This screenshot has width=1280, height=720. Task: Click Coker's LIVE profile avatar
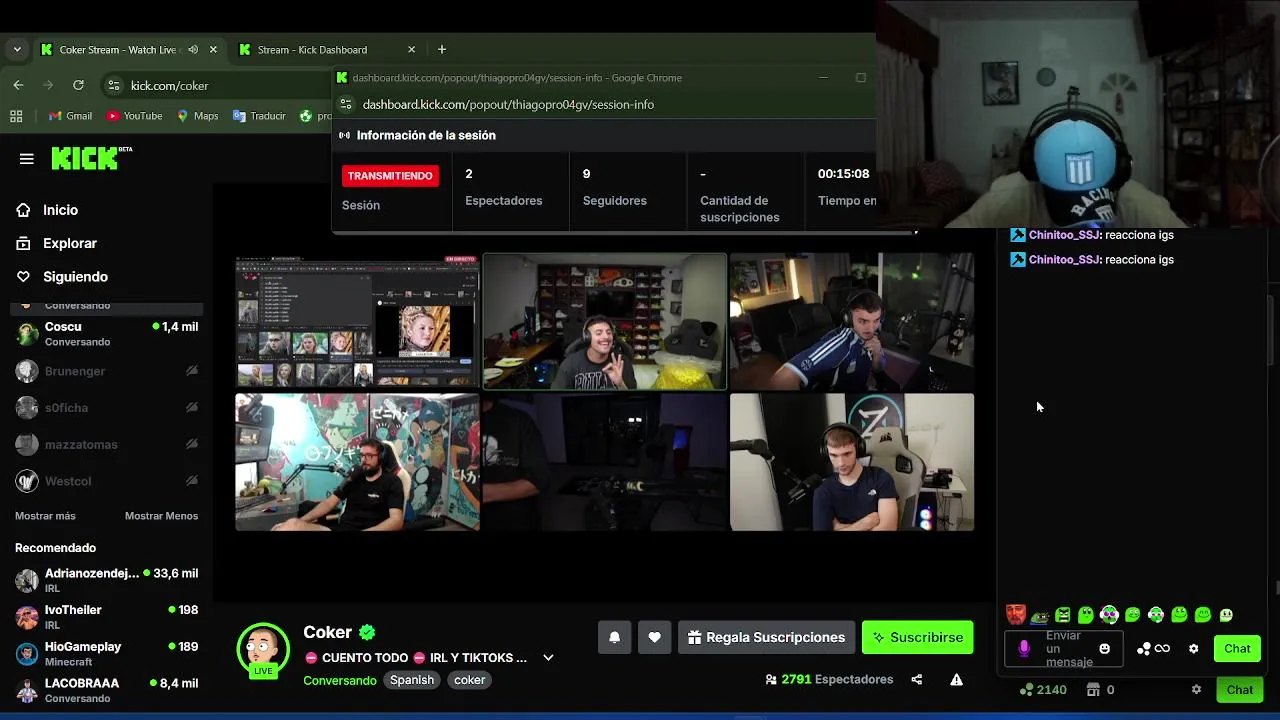coord(263,649)
